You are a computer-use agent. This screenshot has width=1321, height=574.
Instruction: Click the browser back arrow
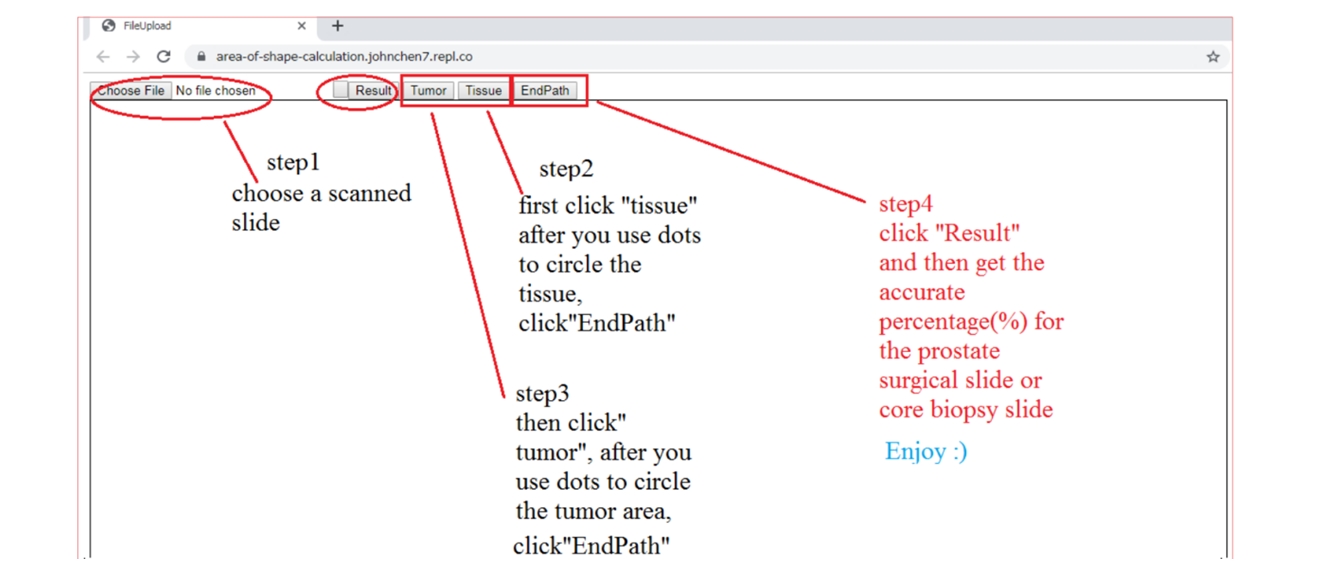(102, 57)
